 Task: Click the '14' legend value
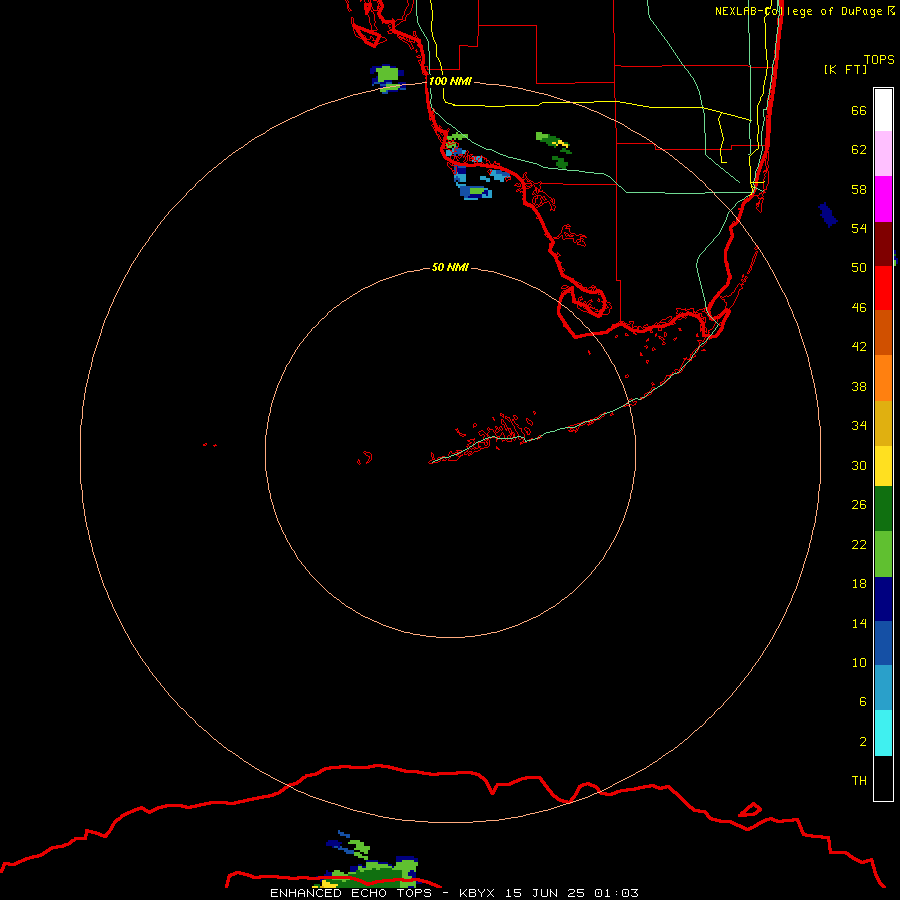[x=859, y=623]
